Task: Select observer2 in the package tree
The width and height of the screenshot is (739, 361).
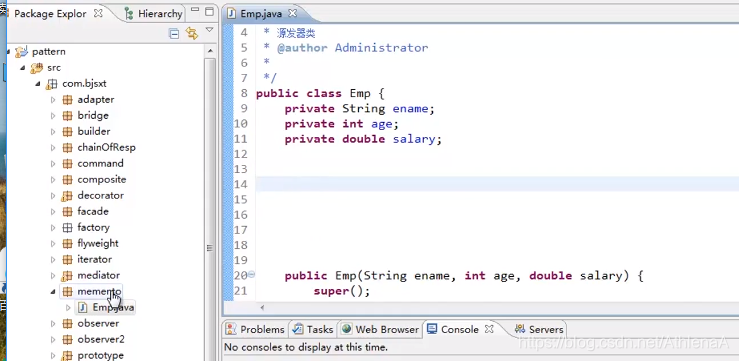Action: (101, 339)
